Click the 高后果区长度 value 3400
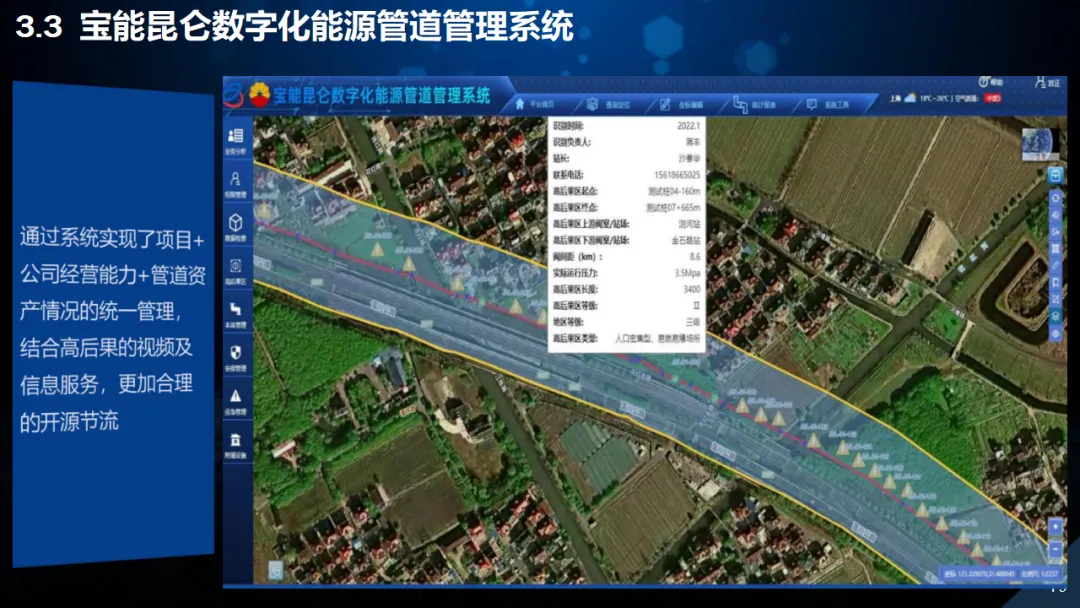This screenshot has height=608, width=1080. (x=692, y=289)
